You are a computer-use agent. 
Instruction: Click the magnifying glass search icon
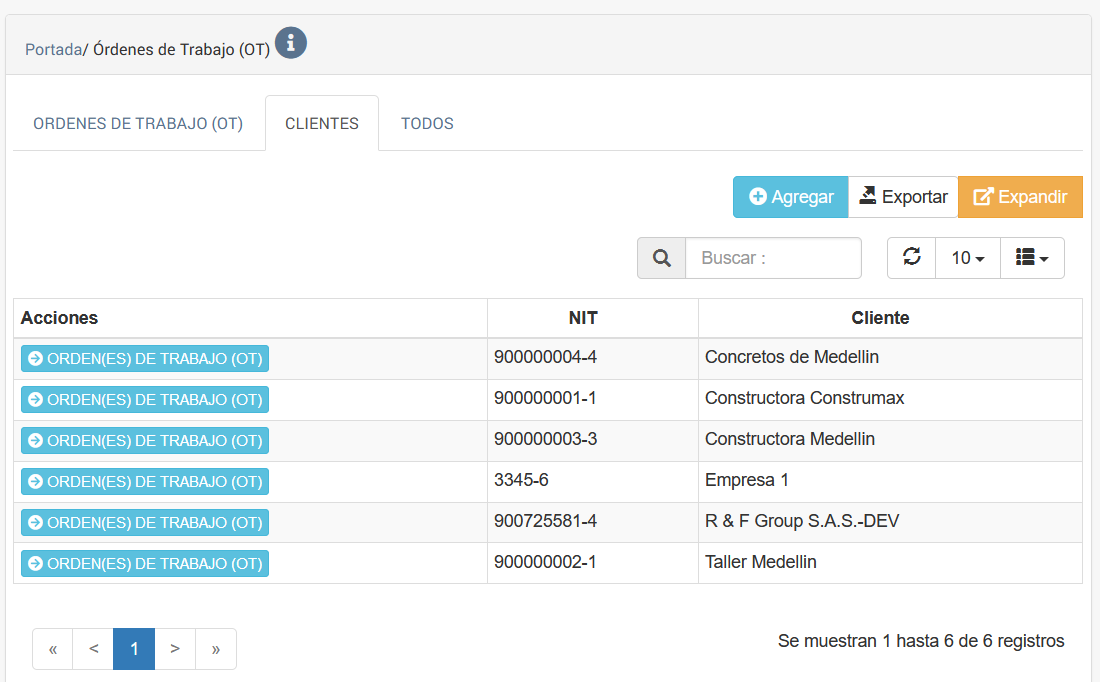coord(661,258)
